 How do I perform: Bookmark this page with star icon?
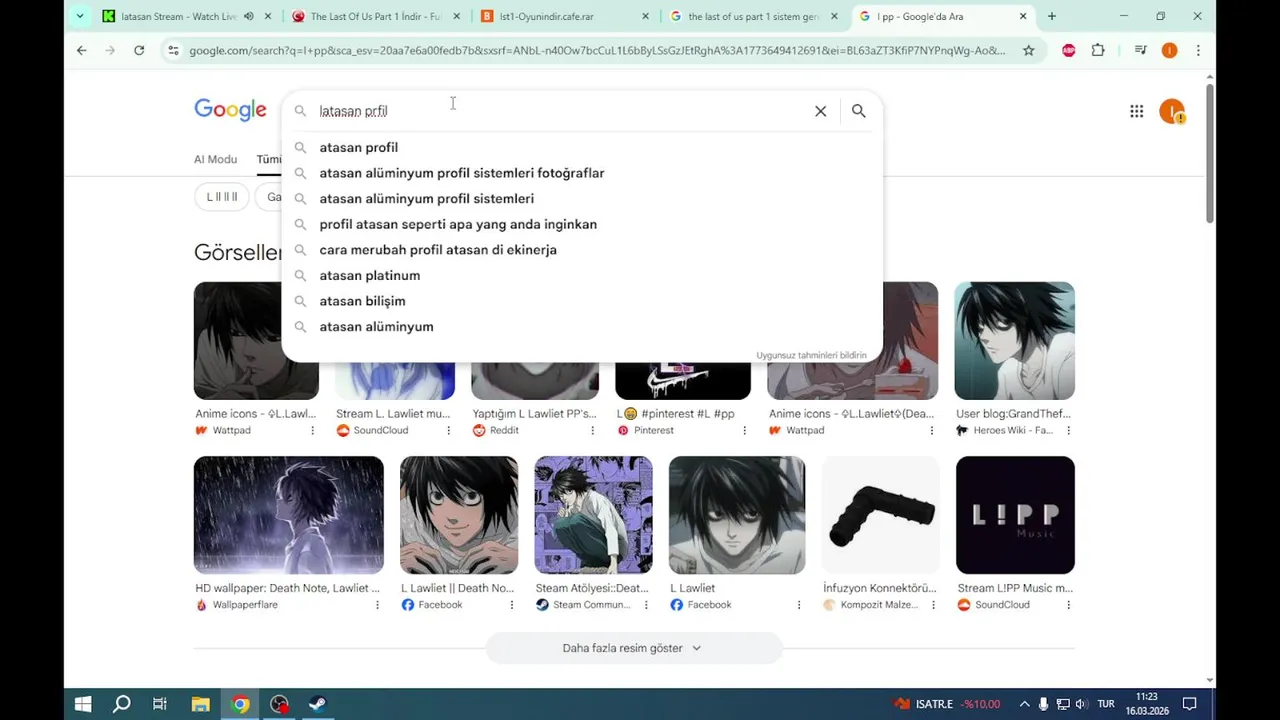tap(1028, 50)
